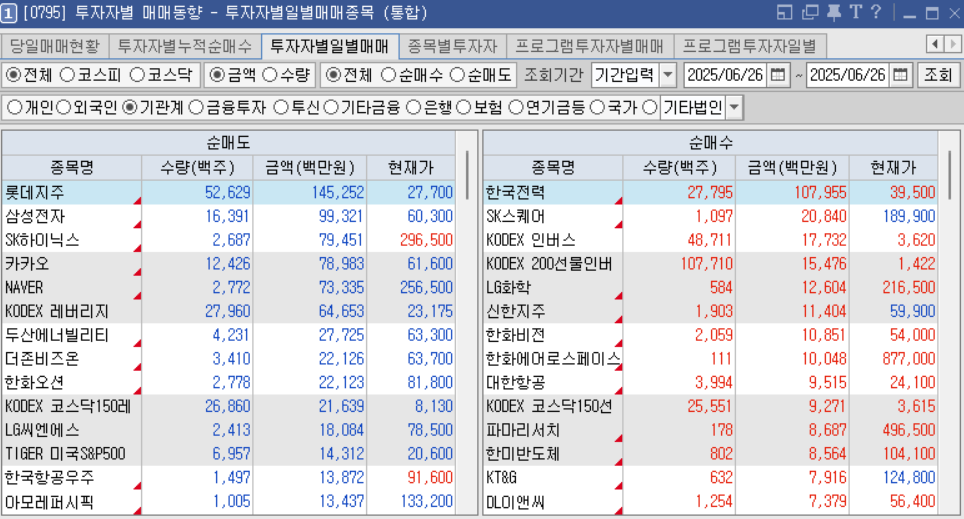The image size is (964, 519).
Task: Select 개인 investor radio button
Action: pos(14,108)
